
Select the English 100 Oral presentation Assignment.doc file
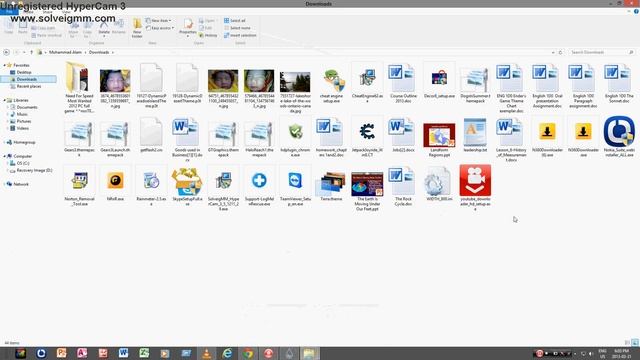point(547,86)
